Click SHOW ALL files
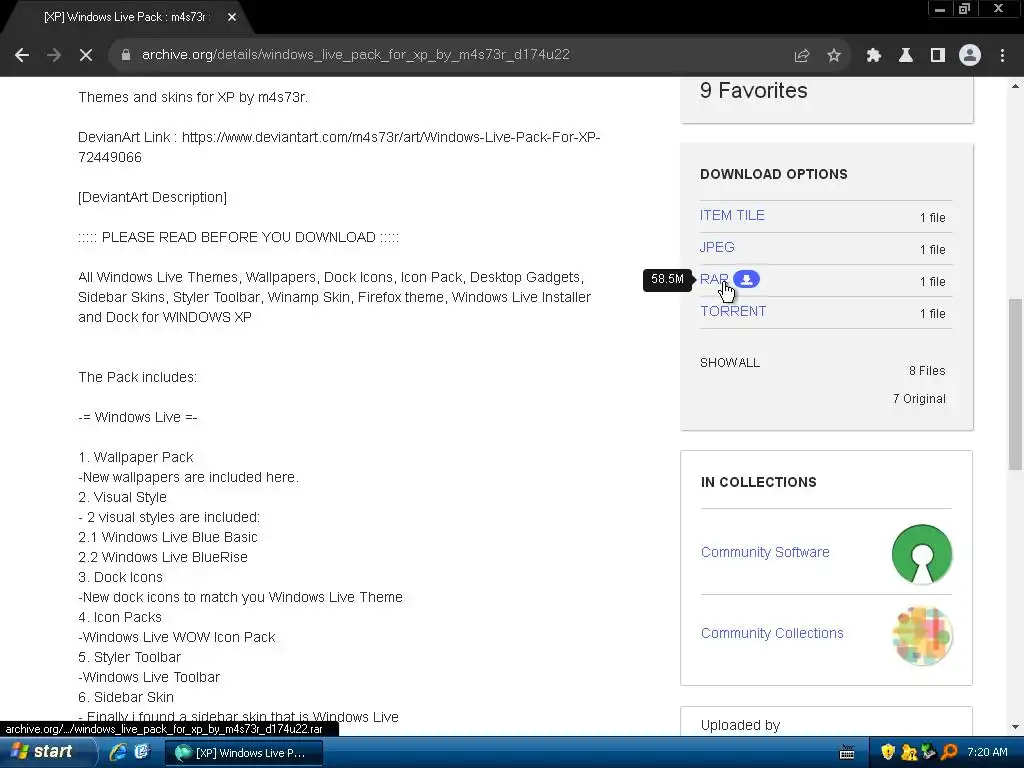Screen dimensions: 1024x768 click(729, 362)
